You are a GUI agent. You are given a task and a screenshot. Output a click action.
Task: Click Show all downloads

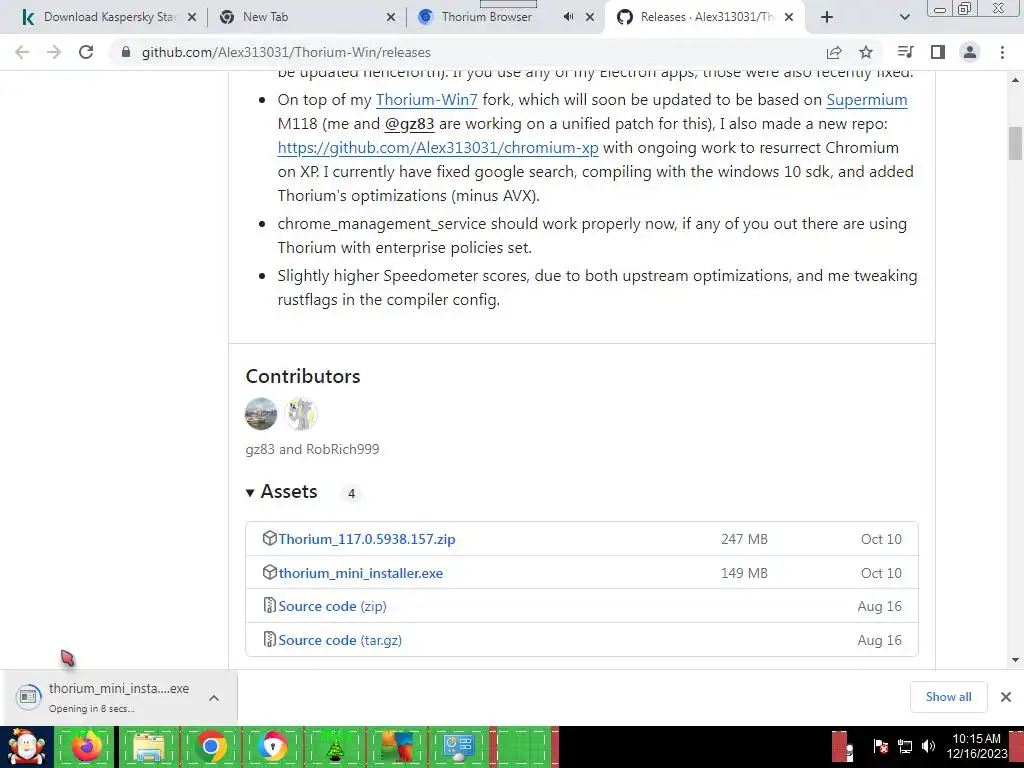pyautogui.click(x=948, y=697)
